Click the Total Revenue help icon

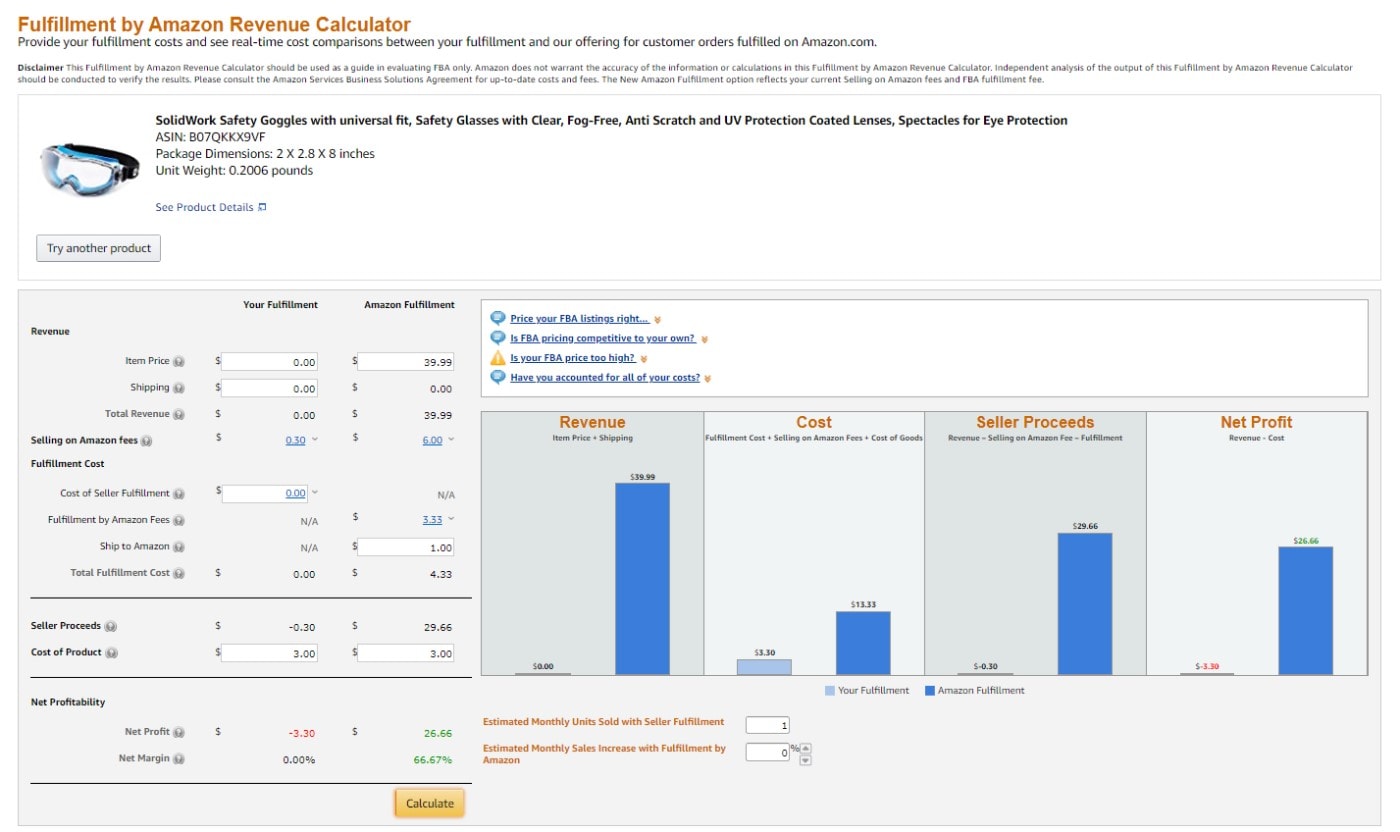click(x=179, y=414)
